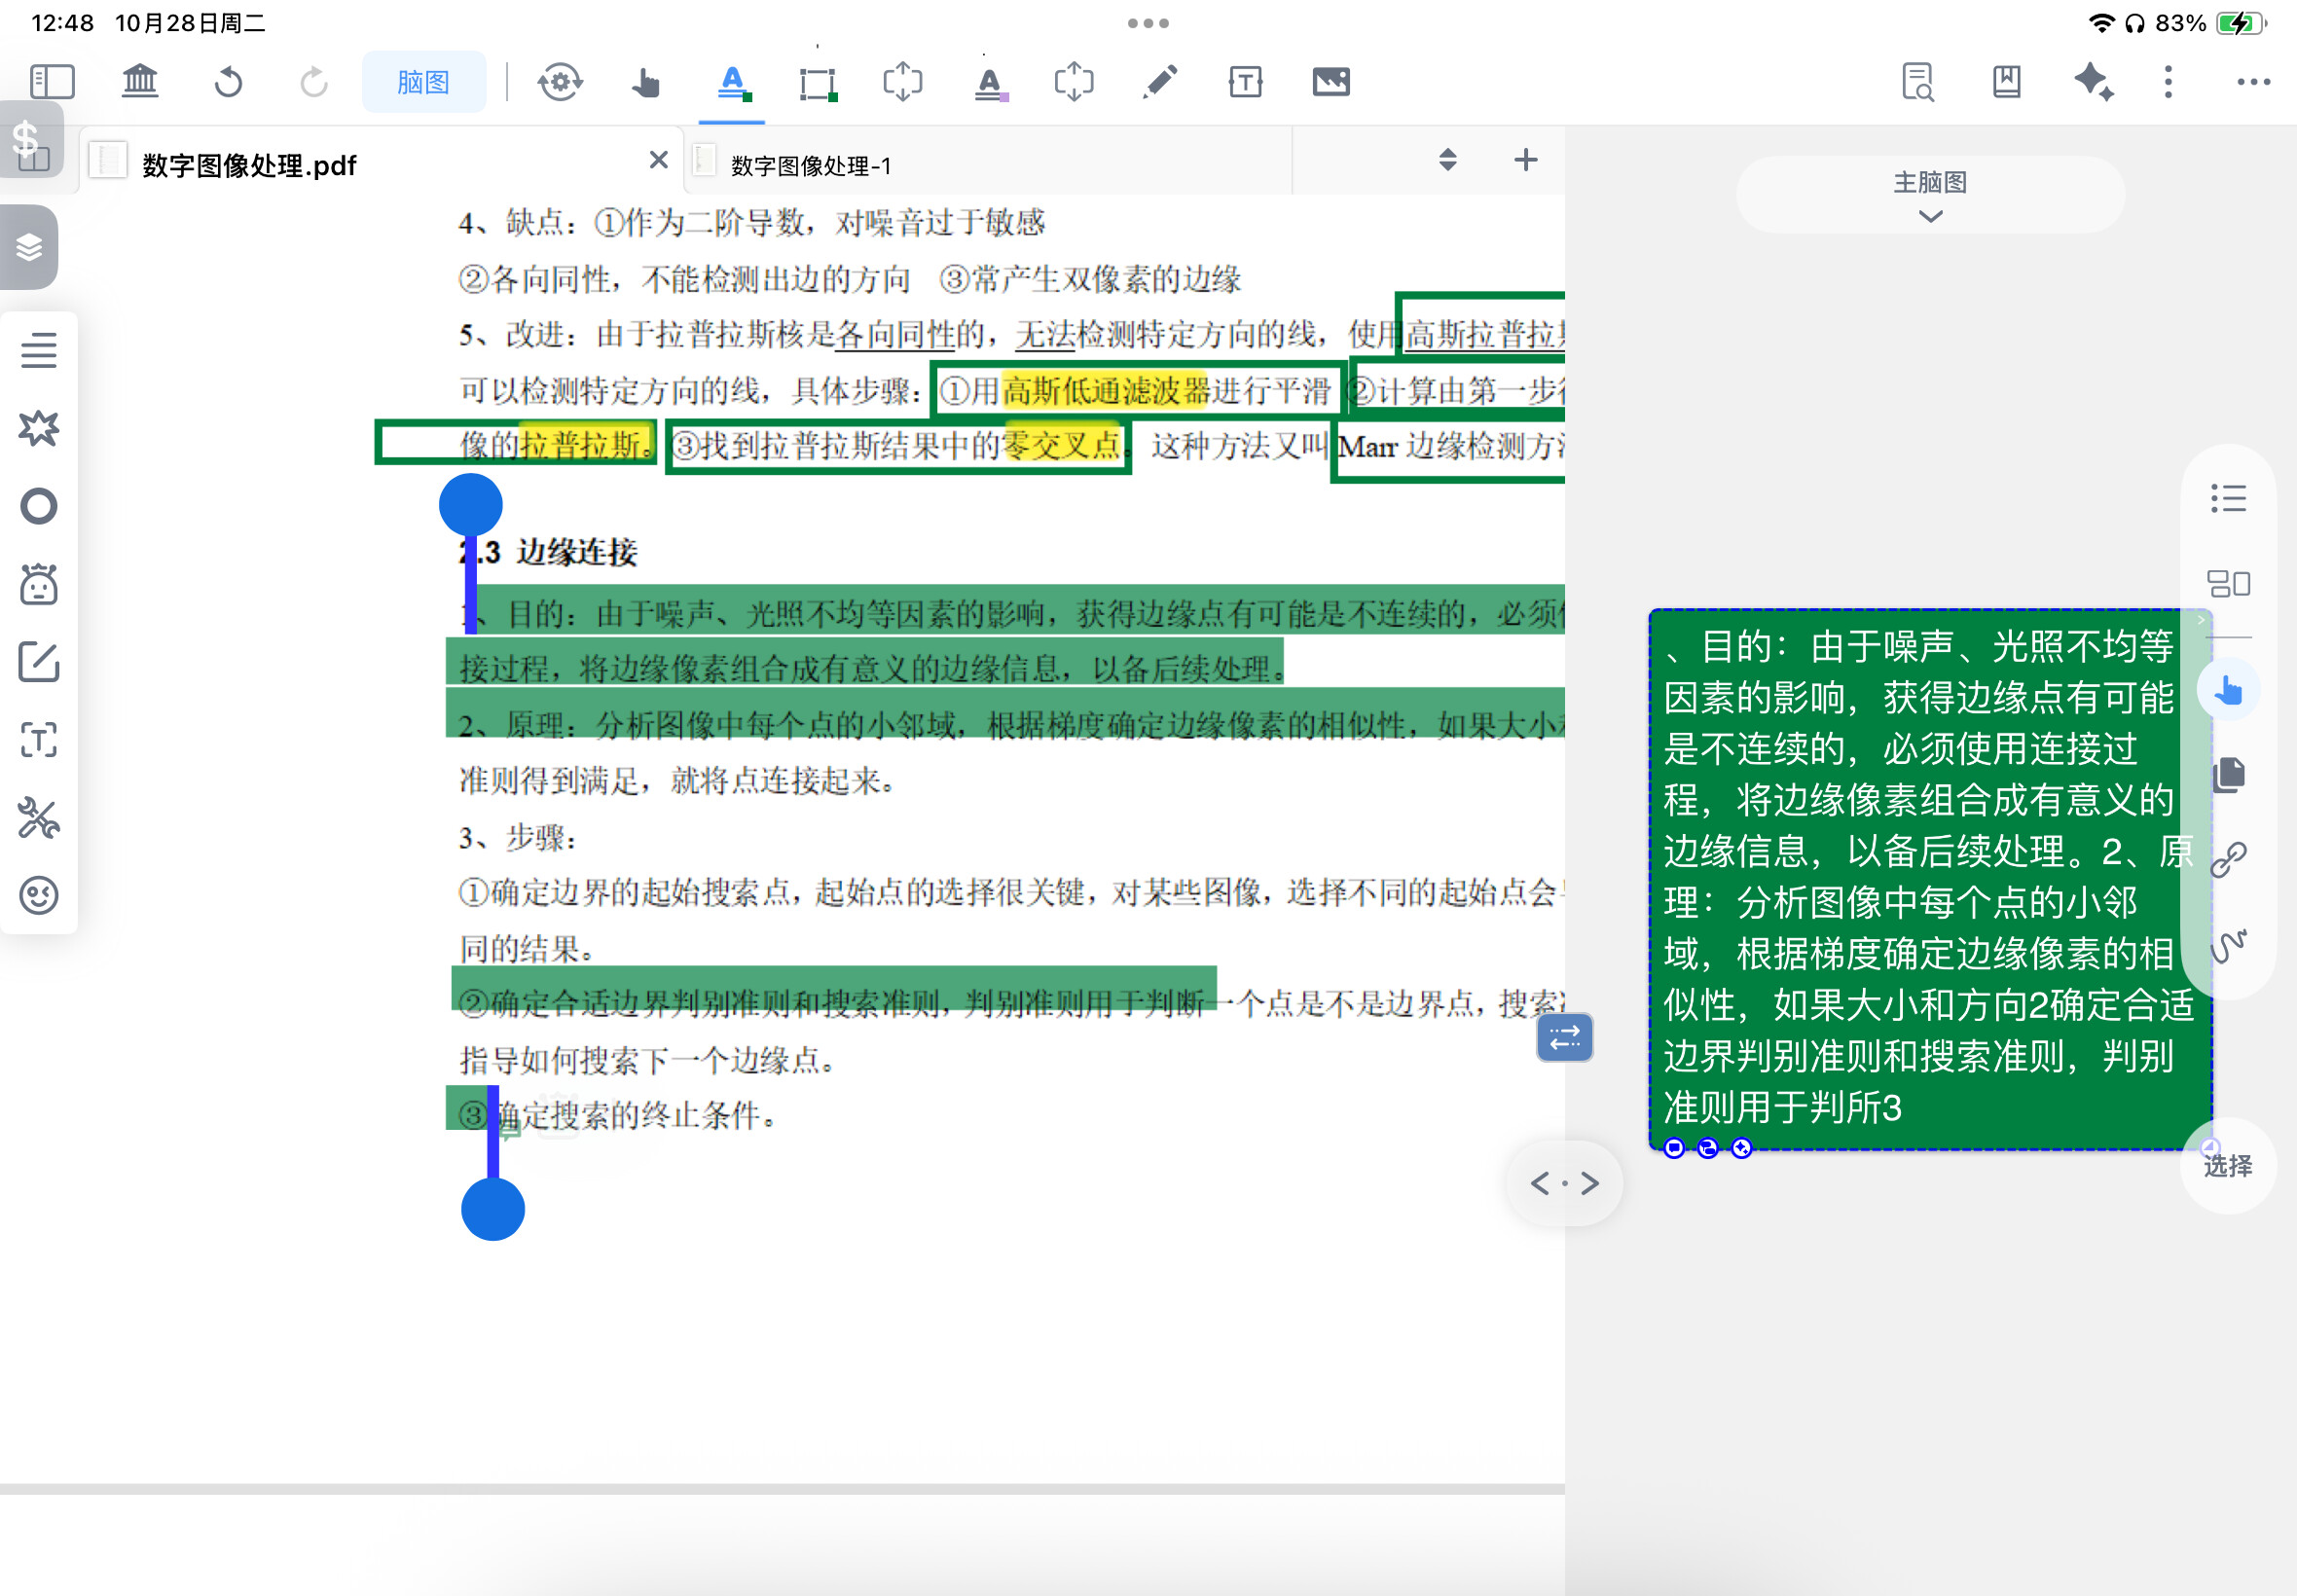Add a new tab with plus
The width and height of the screenshot is (2297, 1596).
[1525, 160]
